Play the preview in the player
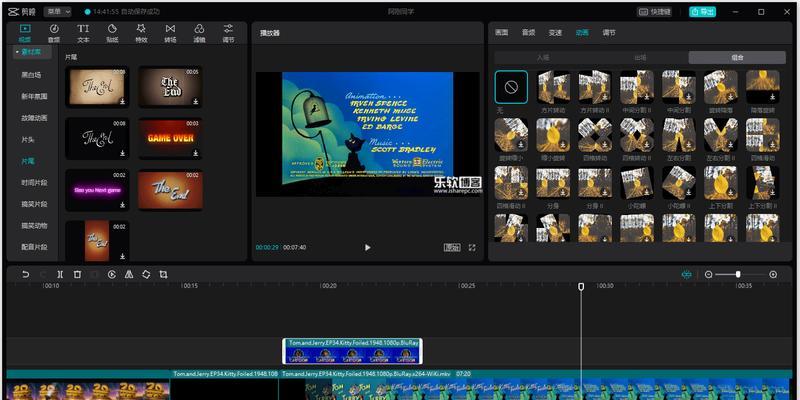 click(x=367, y=247)
